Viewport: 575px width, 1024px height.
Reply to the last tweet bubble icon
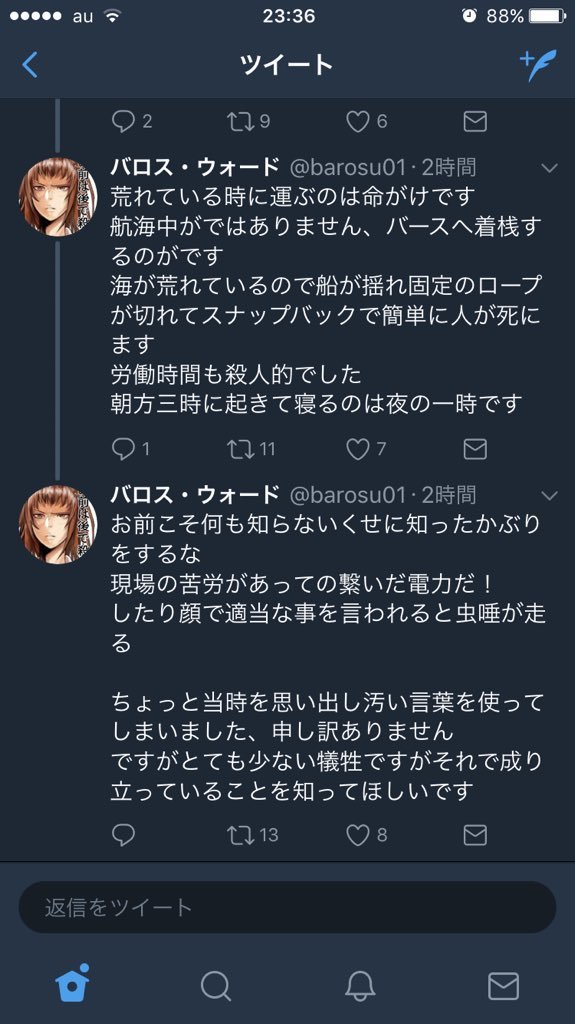coord(123,835)
